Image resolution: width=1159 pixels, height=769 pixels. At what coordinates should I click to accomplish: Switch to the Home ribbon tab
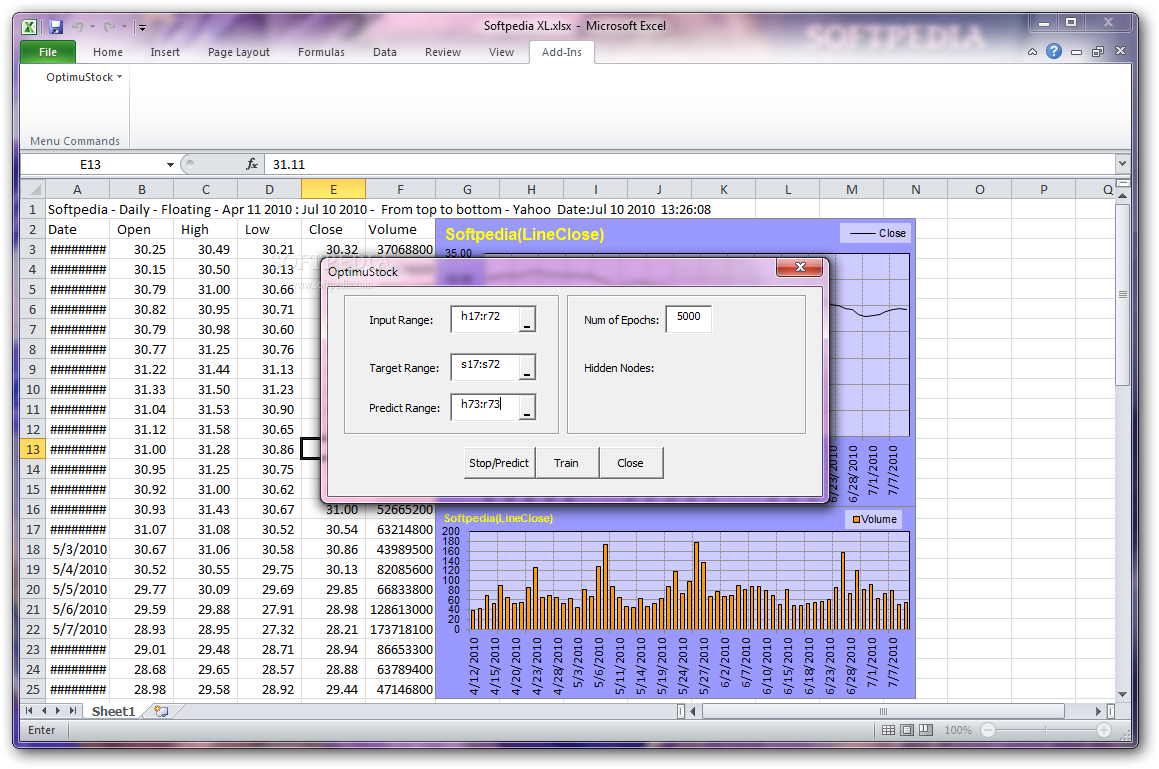108,52
